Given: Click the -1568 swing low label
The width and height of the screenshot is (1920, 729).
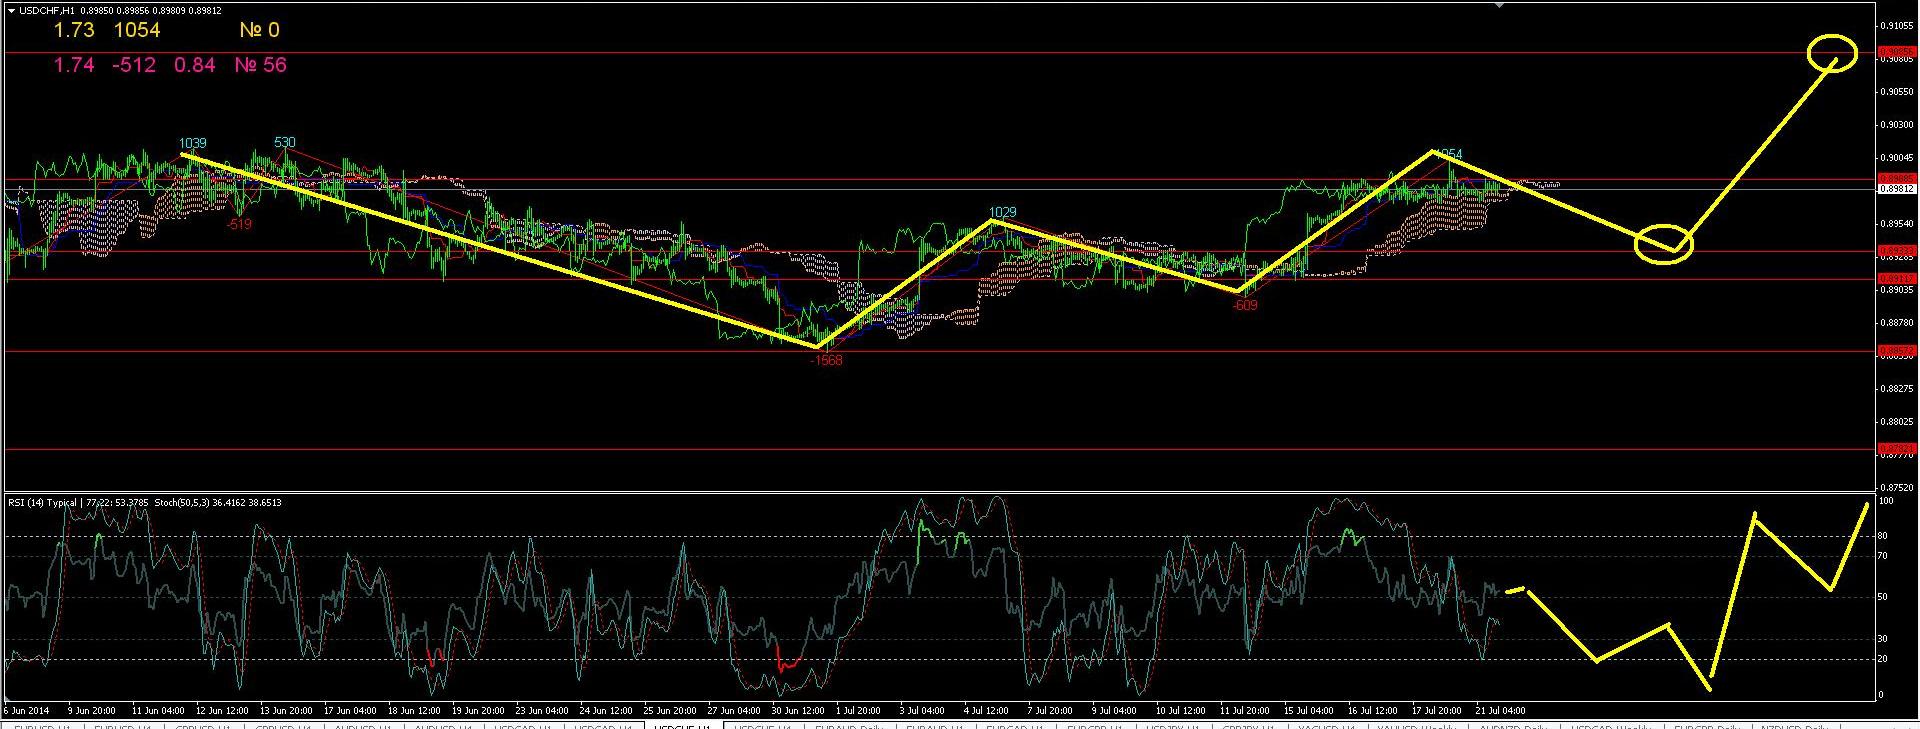Looking at the screenshot, I should [x=826, y=360].
